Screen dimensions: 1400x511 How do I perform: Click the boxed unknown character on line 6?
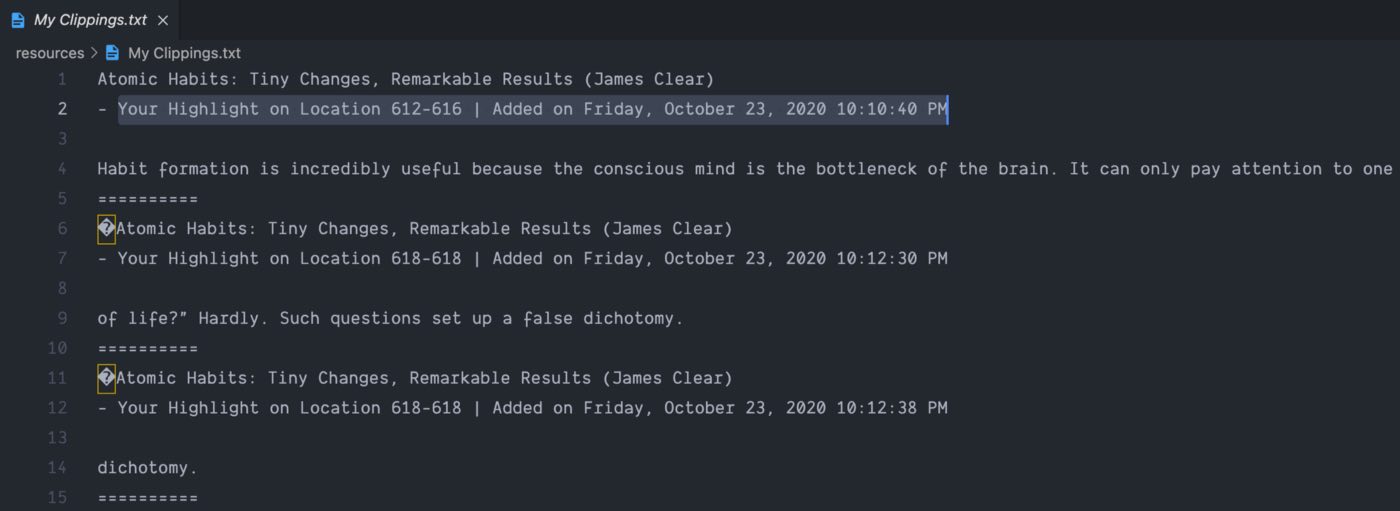click(106, 229)
